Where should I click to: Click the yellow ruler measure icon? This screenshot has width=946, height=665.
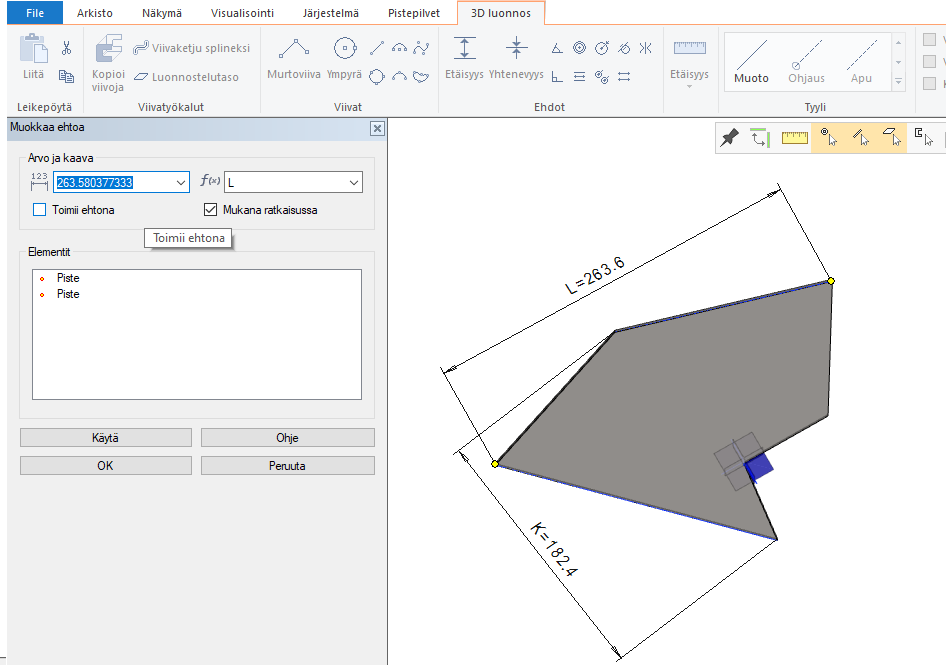(x=794, y=138)
